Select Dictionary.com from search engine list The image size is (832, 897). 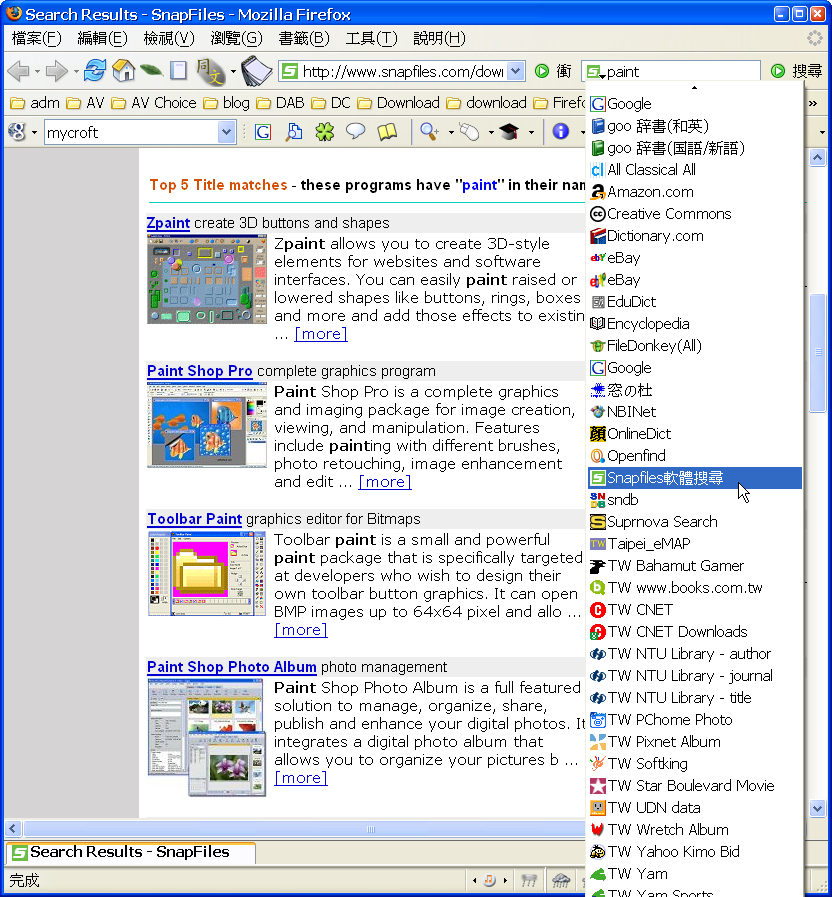655,236
